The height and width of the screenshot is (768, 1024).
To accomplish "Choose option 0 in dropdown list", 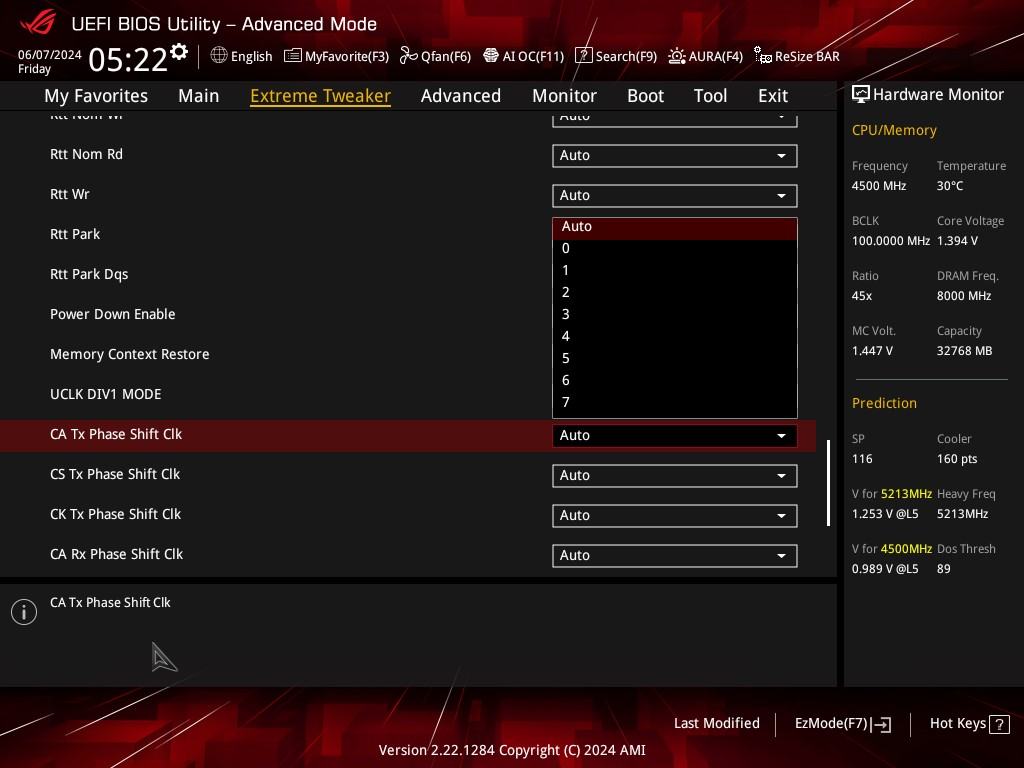I will [x=675, y=248].
